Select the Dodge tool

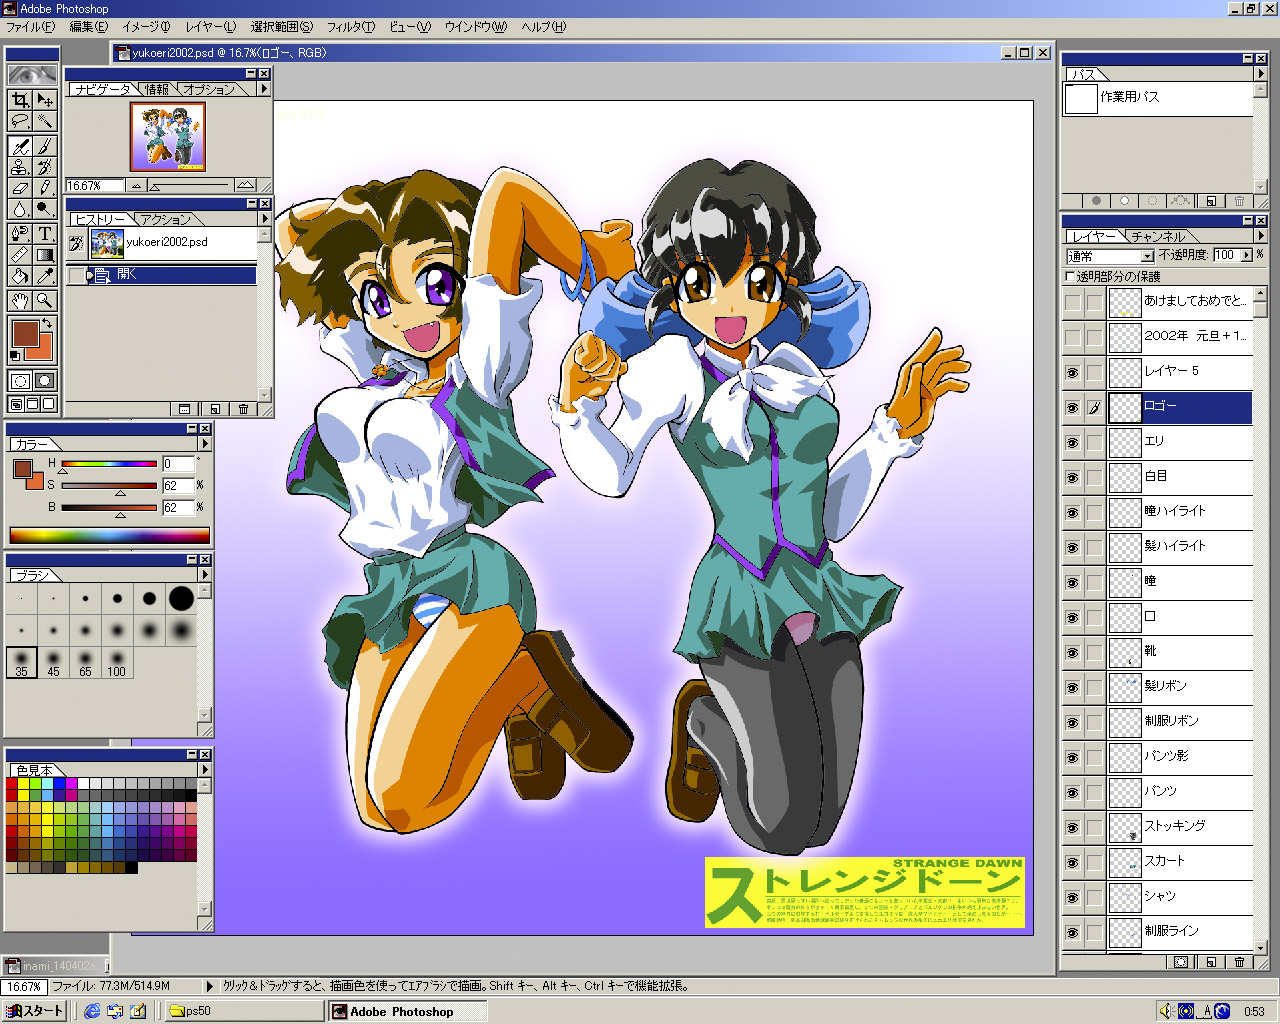pyautogui.click(x=45, y=209)
